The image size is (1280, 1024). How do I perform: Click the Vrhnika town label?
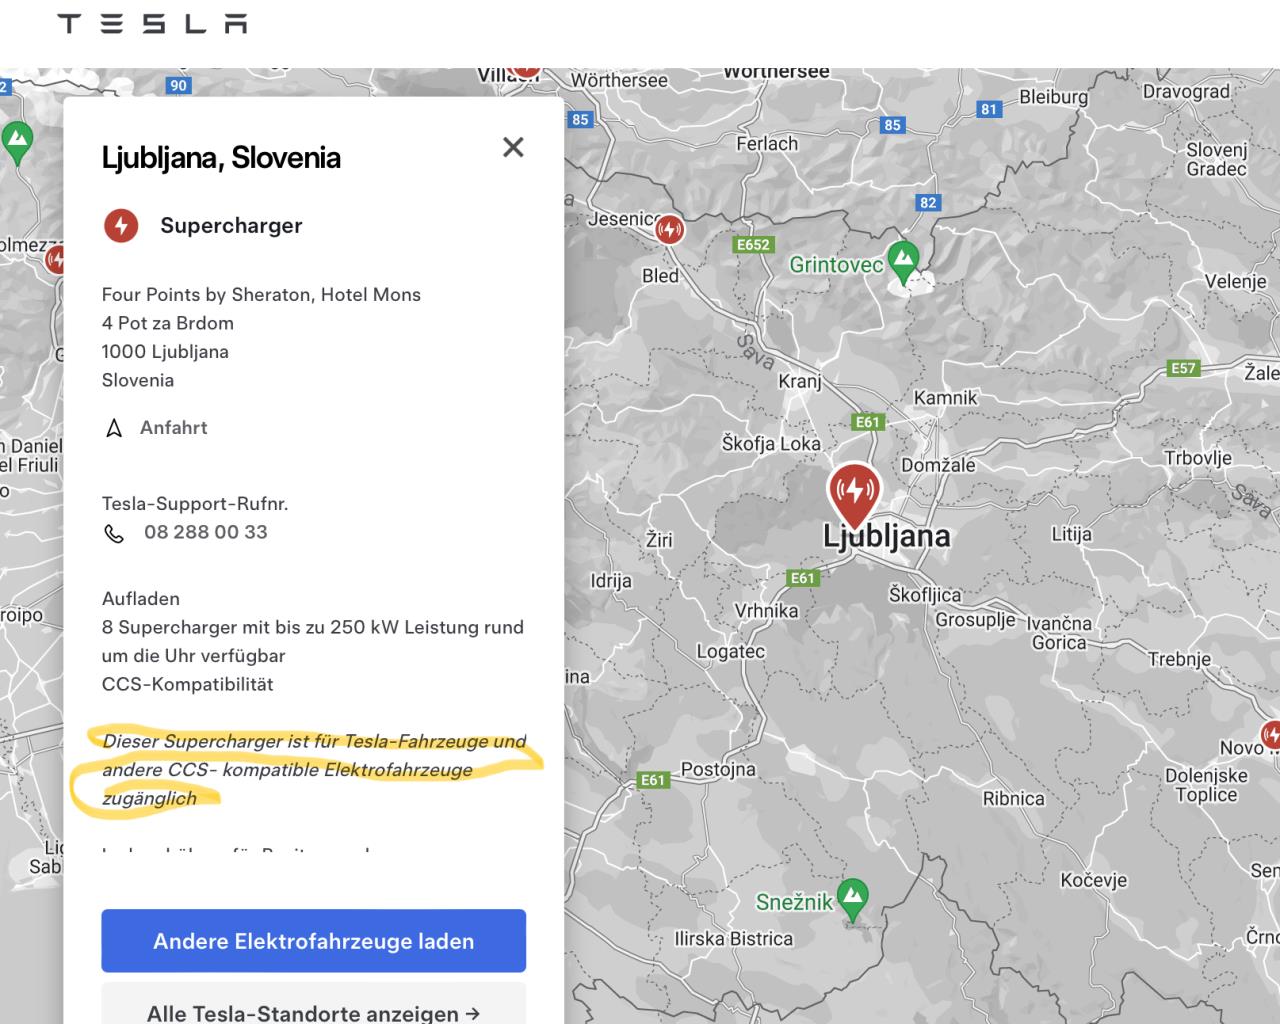tap(766, 611)
